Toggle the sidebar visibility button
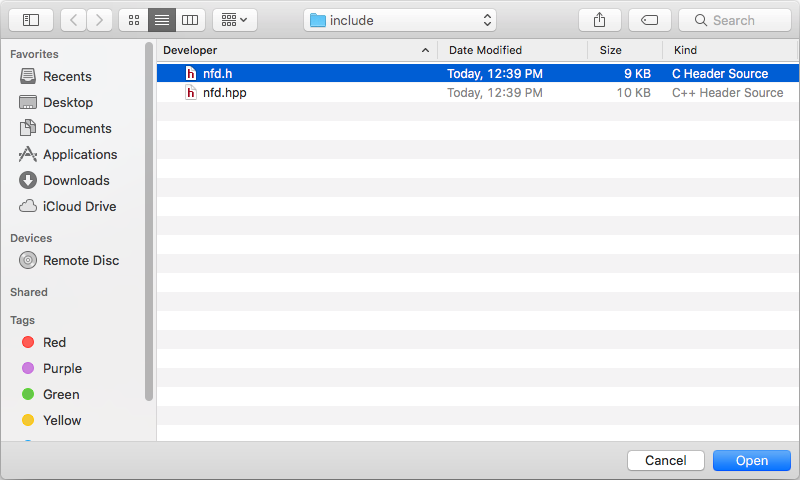The image size is (800, 480). click(x=31, y=20)
